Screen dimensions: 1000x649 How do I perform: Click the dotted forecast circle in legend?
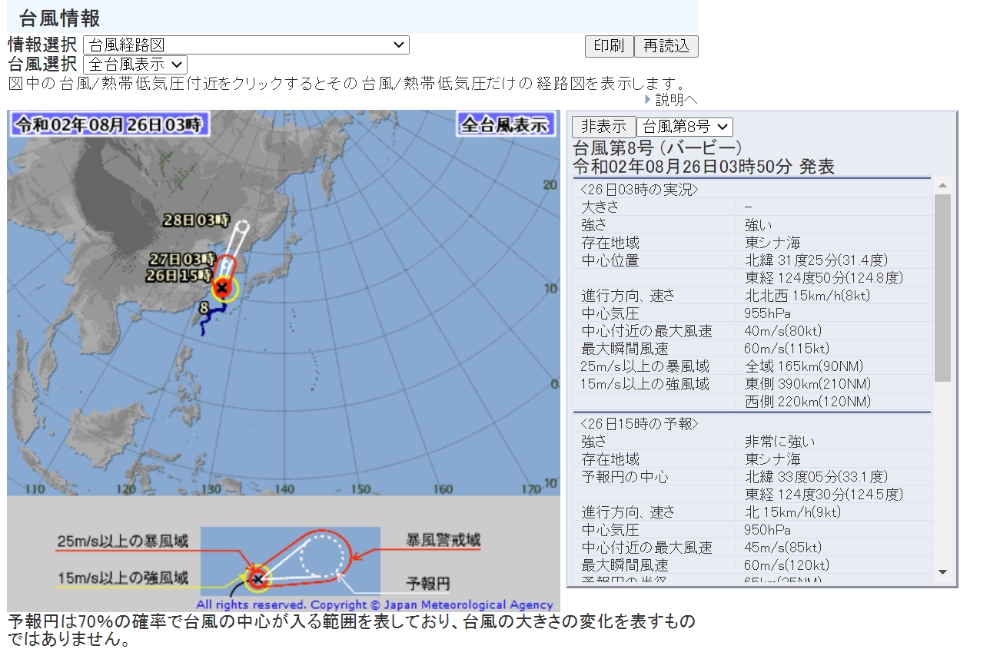pos(322,556)
